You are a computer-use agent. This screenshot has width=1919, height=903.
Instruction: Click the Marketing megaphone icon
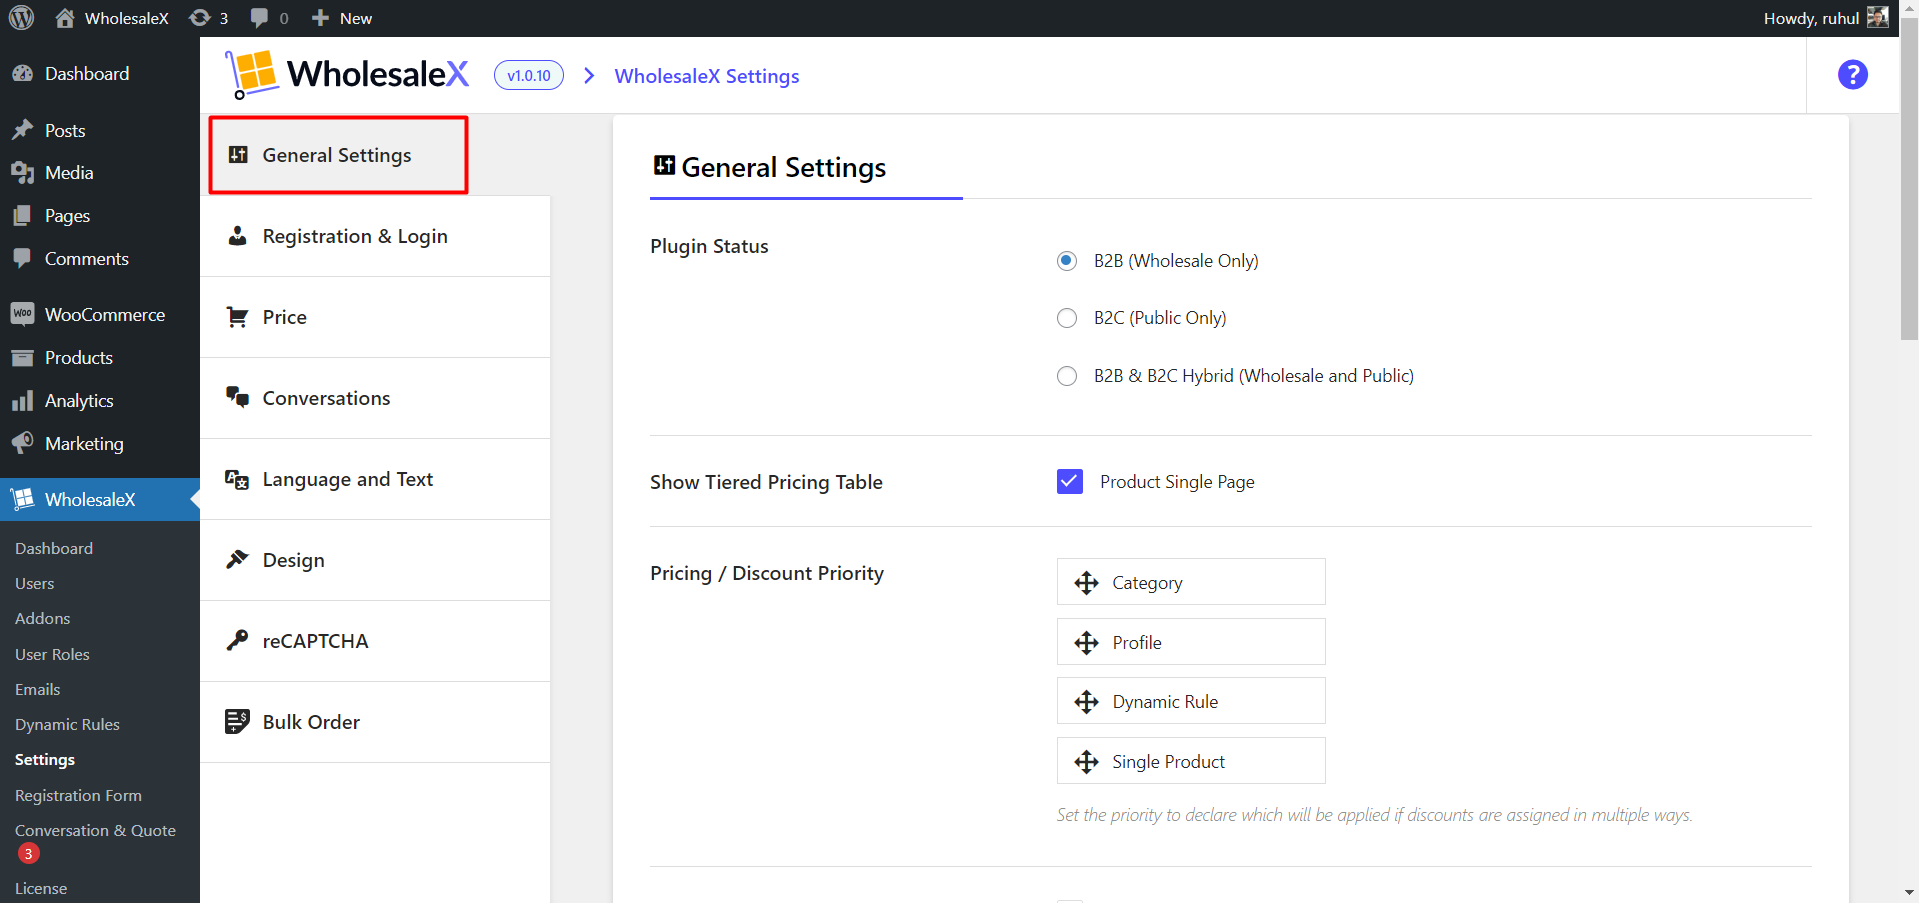point(22,444)
